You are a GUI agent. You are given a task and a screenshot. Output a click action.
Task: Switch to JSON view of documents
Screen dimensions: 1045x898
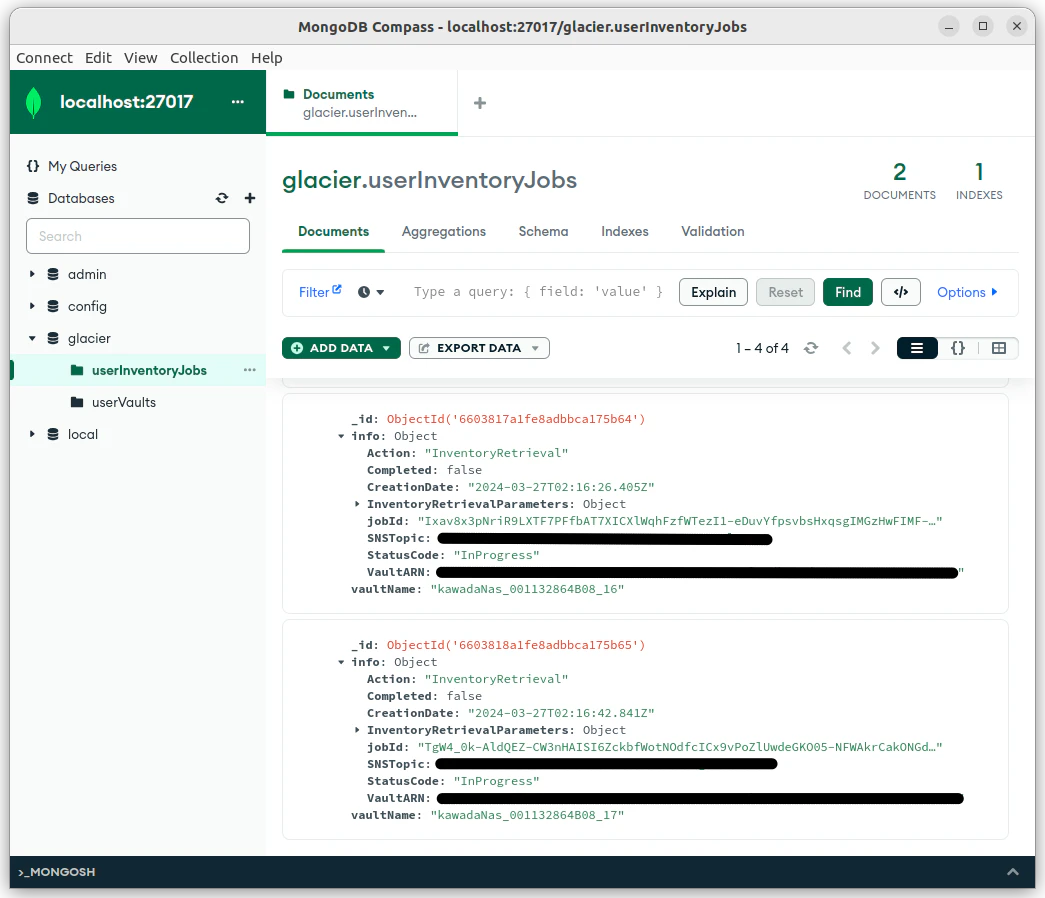tap(958, 348)
